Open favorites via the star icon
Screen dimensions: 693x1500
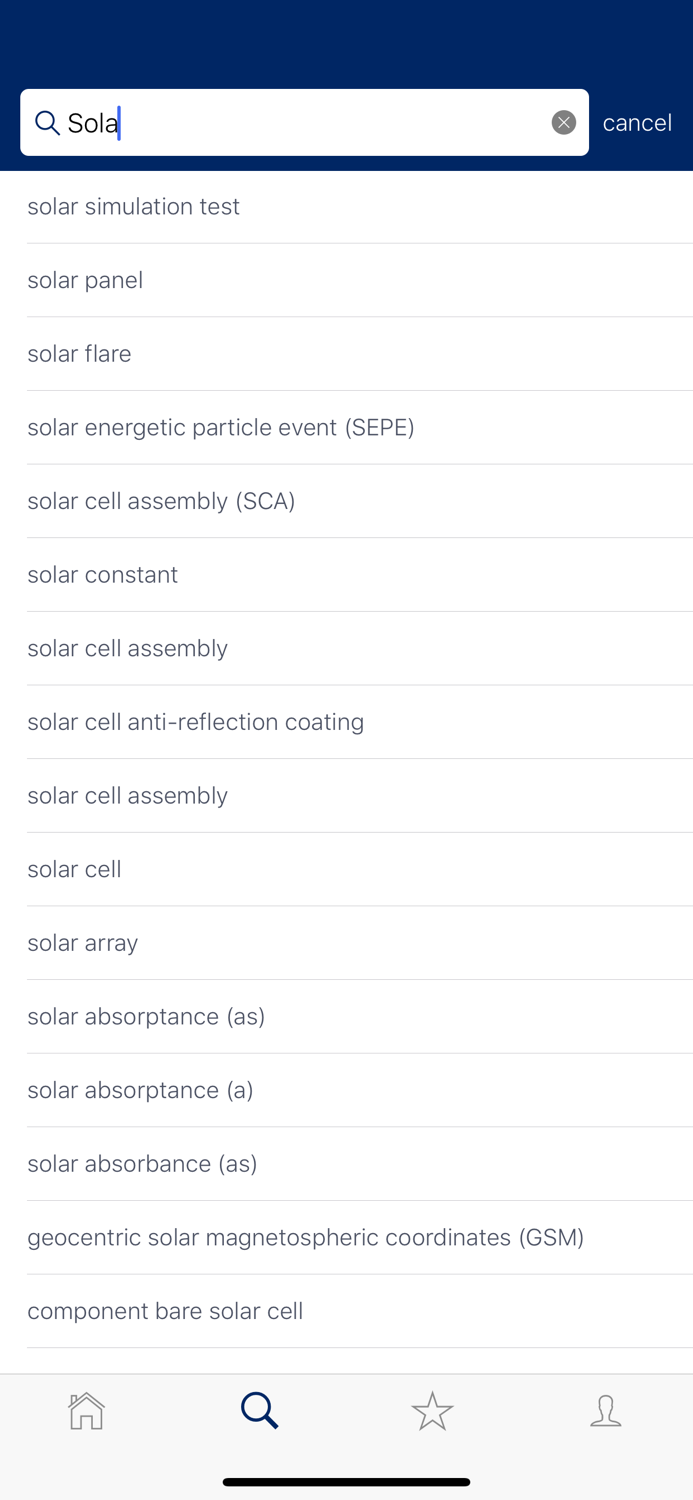(x=432, y=1411)
